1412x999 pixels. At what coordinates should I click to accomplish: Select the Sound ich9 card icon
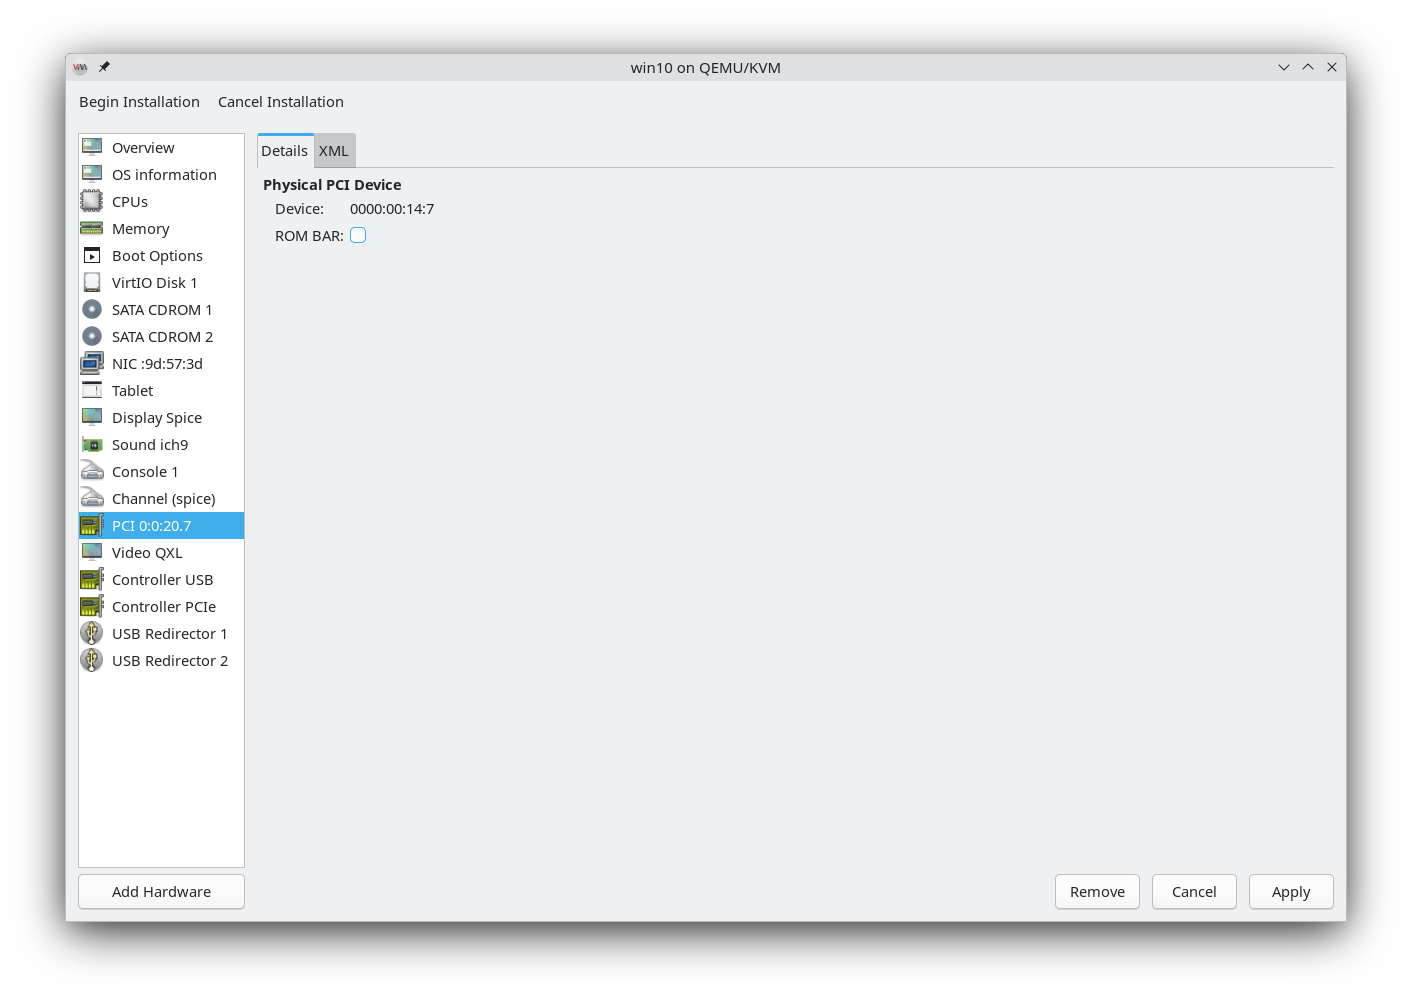pyautogui.click(x=92, y=445)
